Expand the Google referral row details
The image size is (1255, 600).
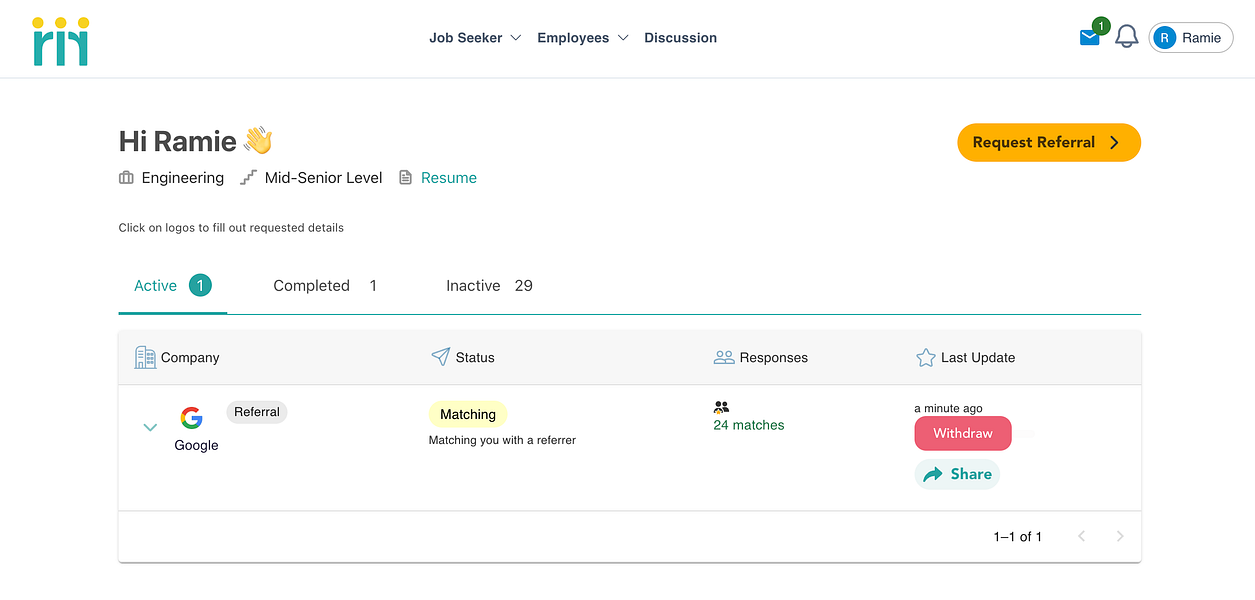[x=150, y=427]
